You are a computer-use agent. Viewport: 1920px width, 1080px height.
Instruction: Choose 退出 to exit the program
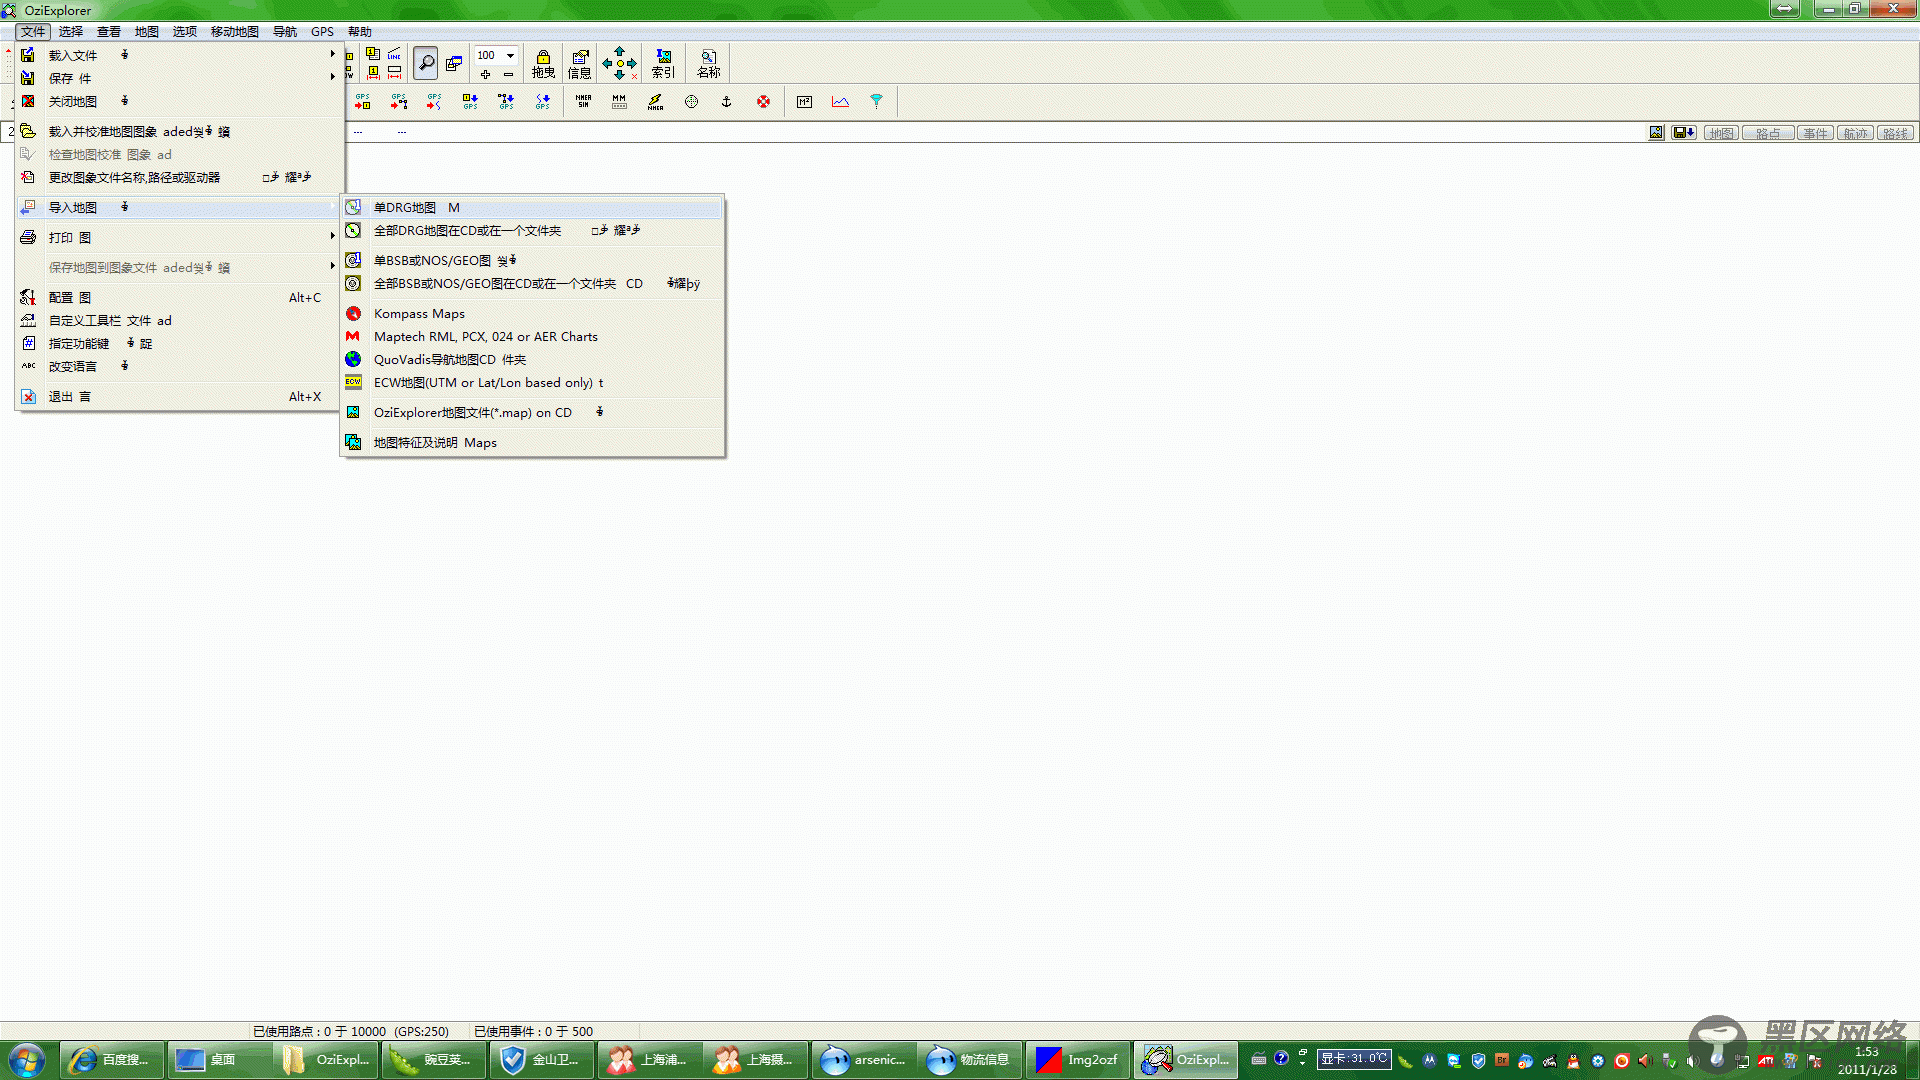pyautogui.click(x=180, y=396)
